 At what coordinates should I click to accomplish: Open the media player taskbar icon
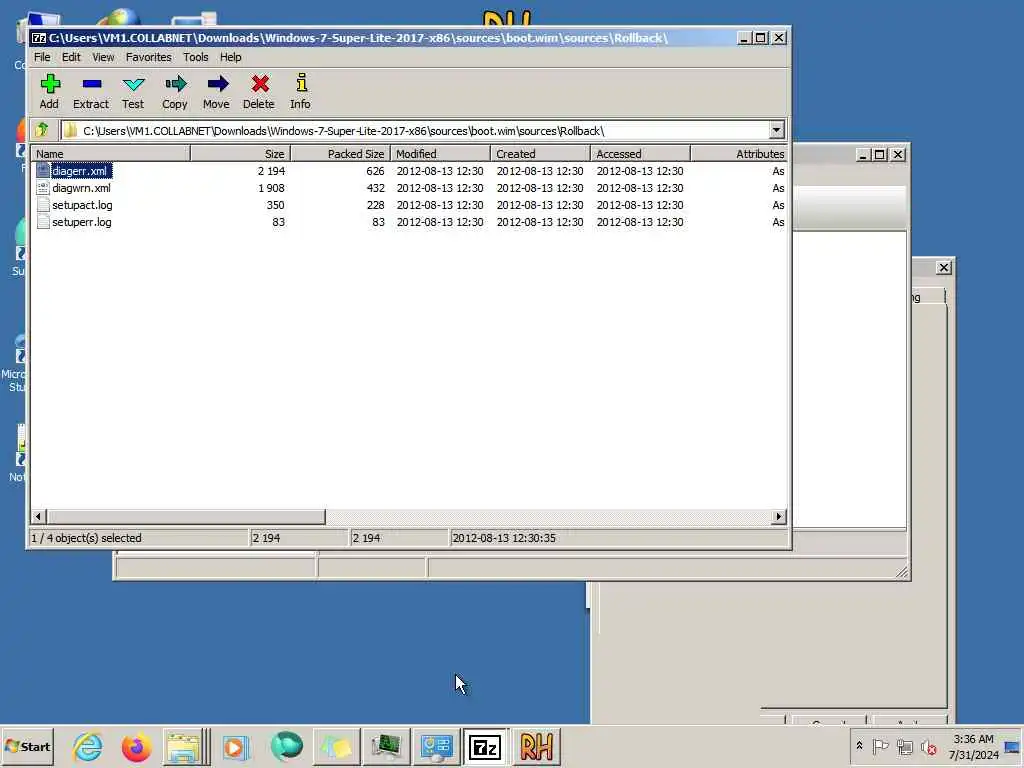(236, 746)
